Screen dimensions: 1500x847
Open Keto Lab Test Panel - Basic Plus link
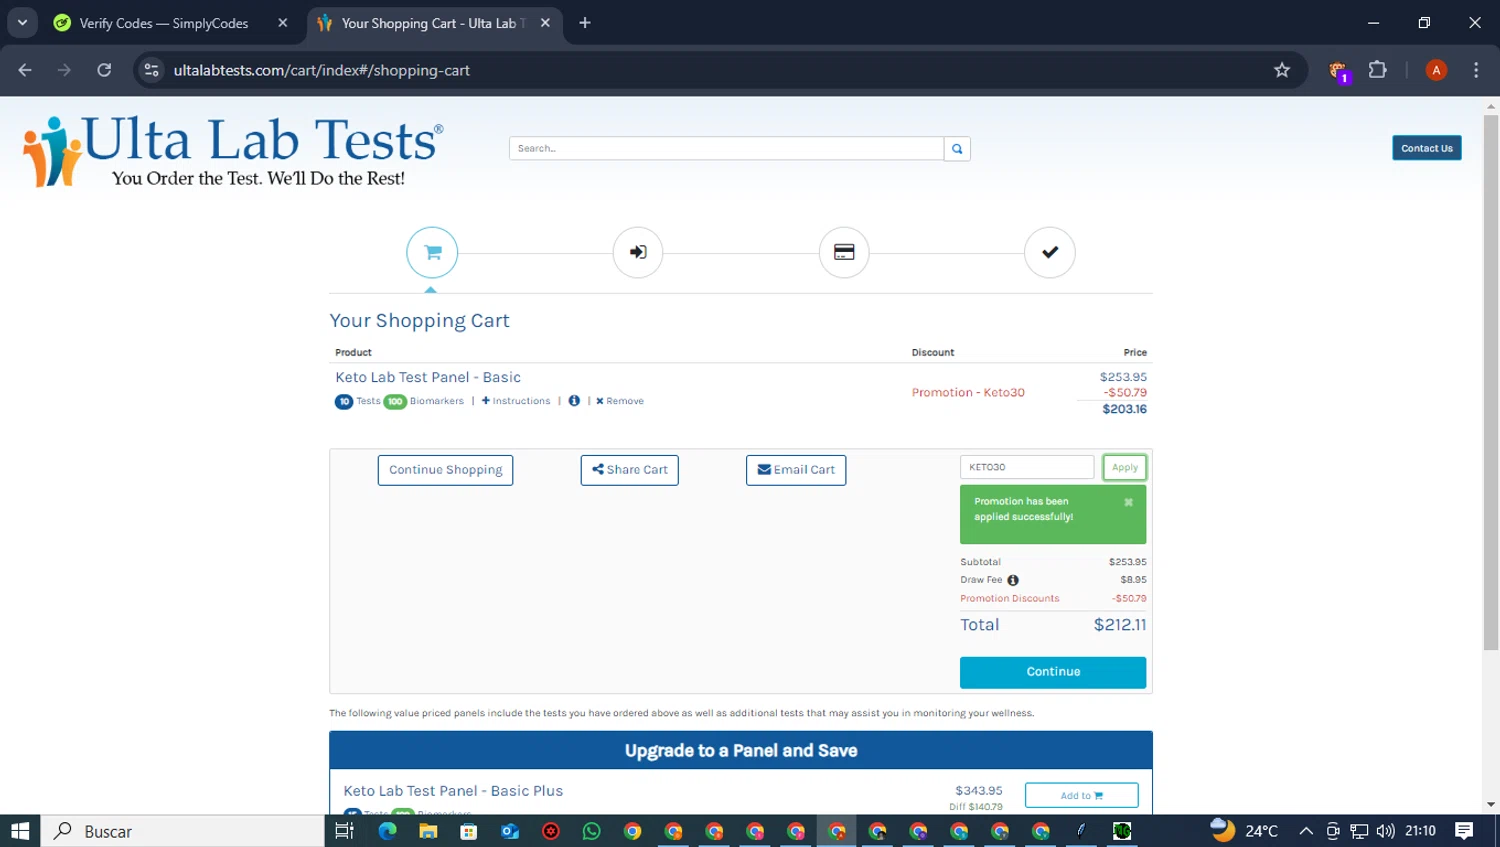point(453,791)
